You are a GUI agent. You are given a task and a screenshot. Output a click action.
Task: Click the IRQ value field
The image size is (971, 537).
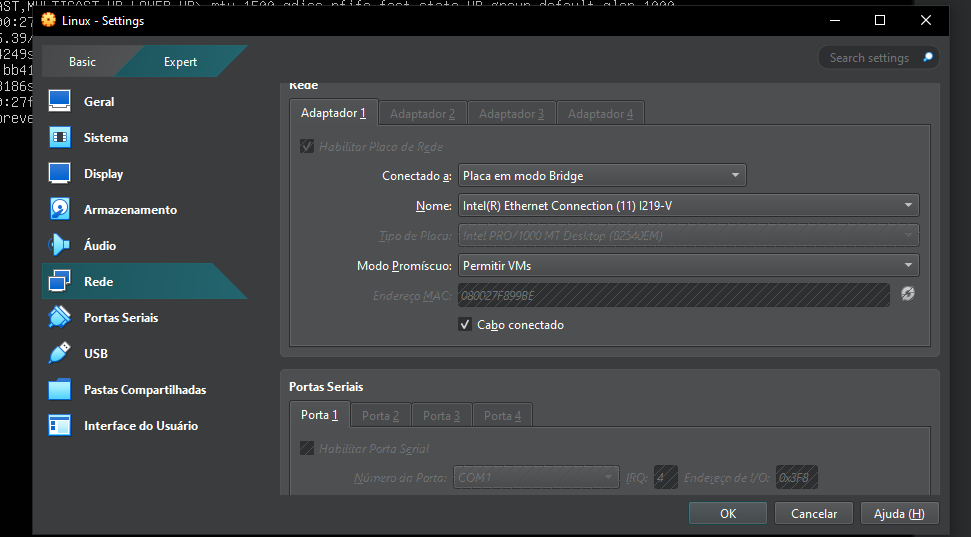[666, 478]
